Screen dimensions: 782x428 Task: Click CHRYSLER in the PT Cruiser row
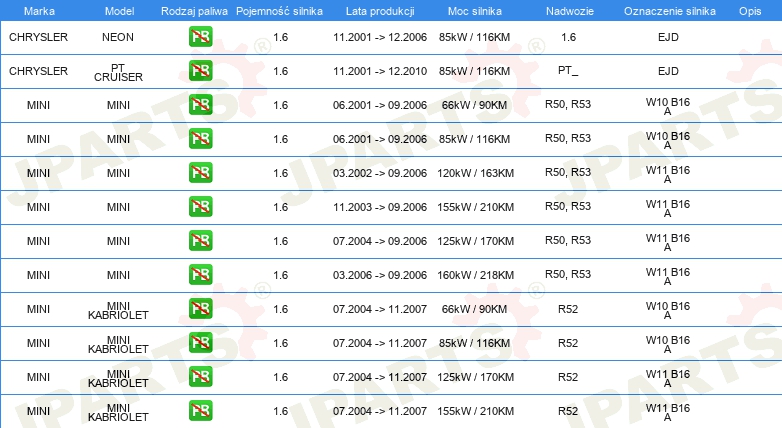[38, 71]
